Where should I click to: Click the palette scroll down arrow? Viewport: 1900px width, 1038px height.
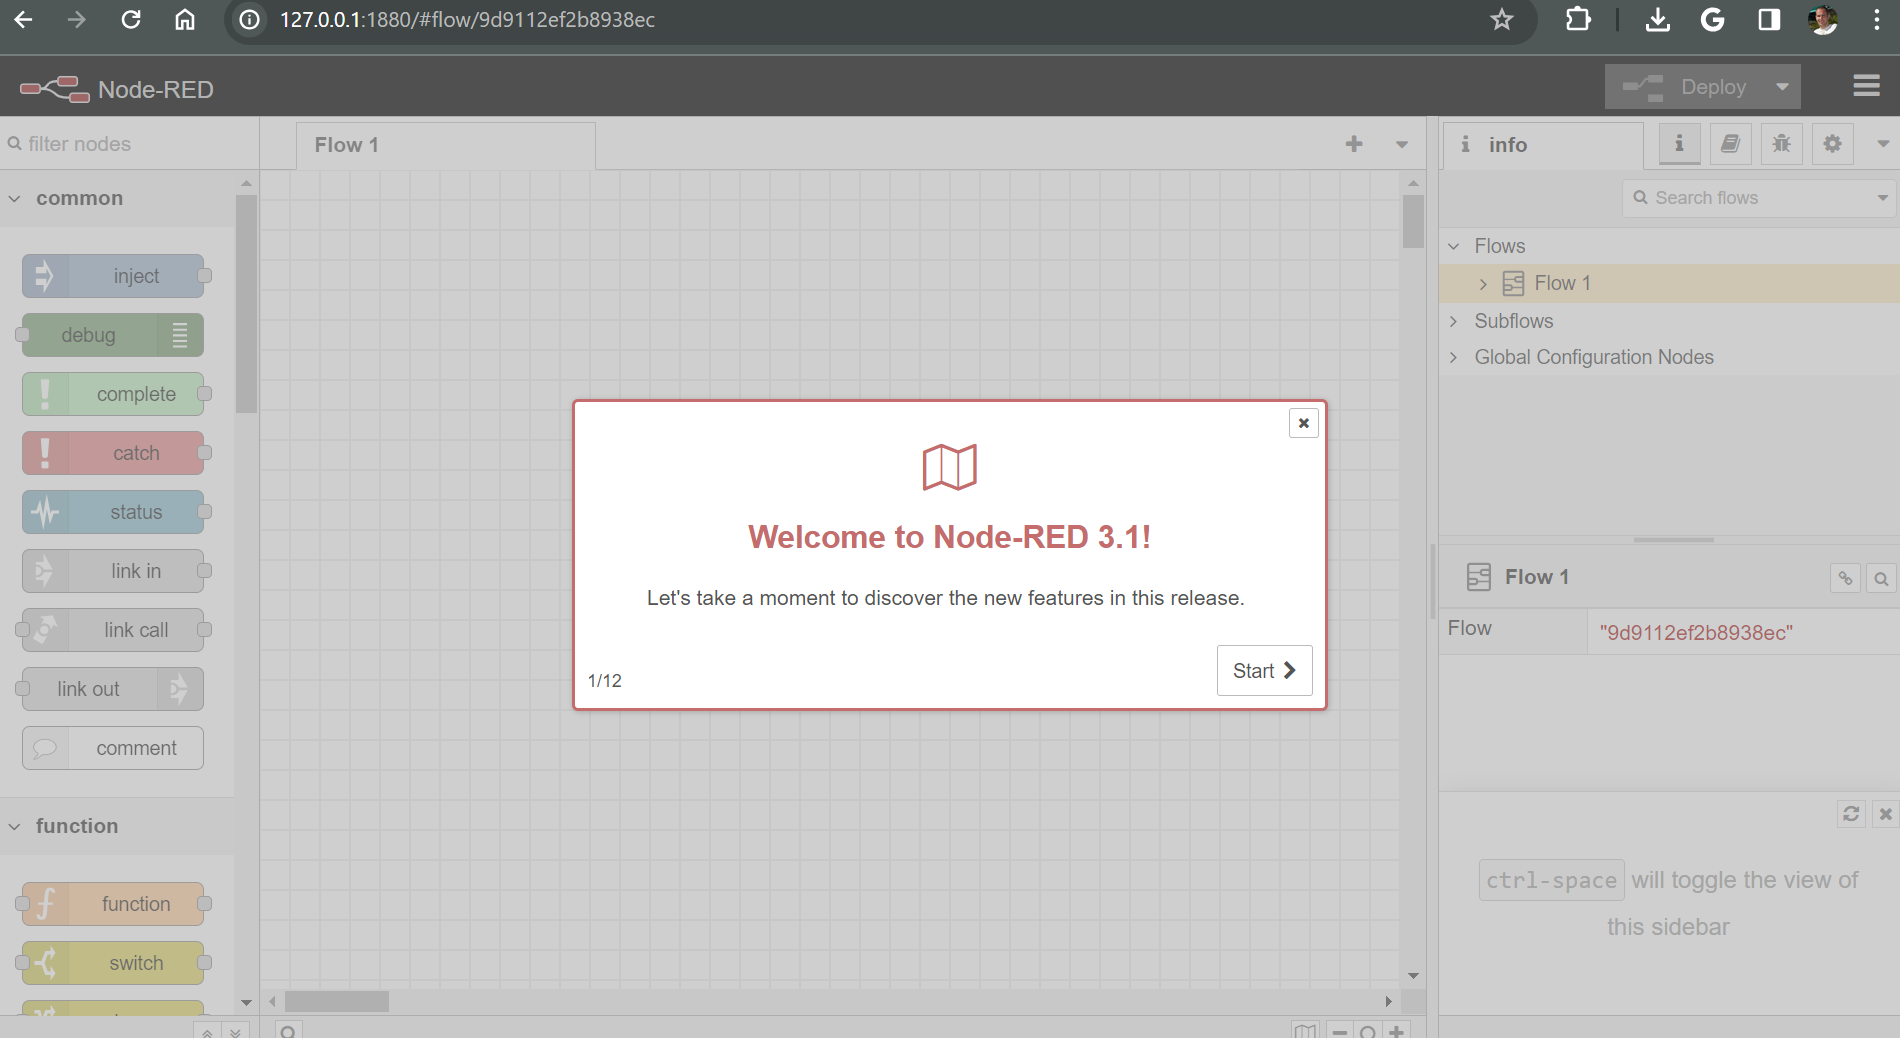click(246, 1002)
